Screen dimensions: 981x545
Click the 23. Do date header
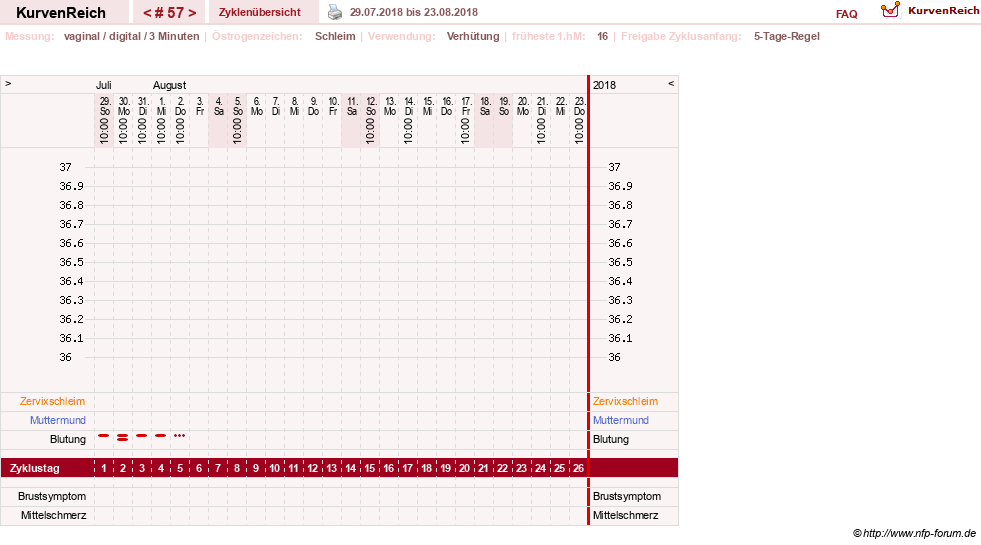[x=579, y=106]
